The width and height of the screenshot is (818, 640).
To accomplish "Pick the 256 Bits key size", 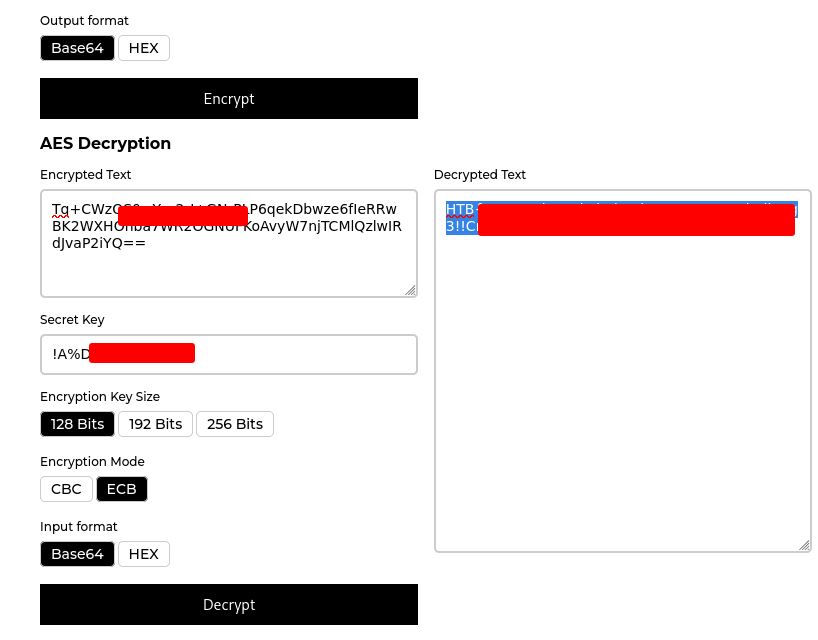I will (x=234, y=424).
